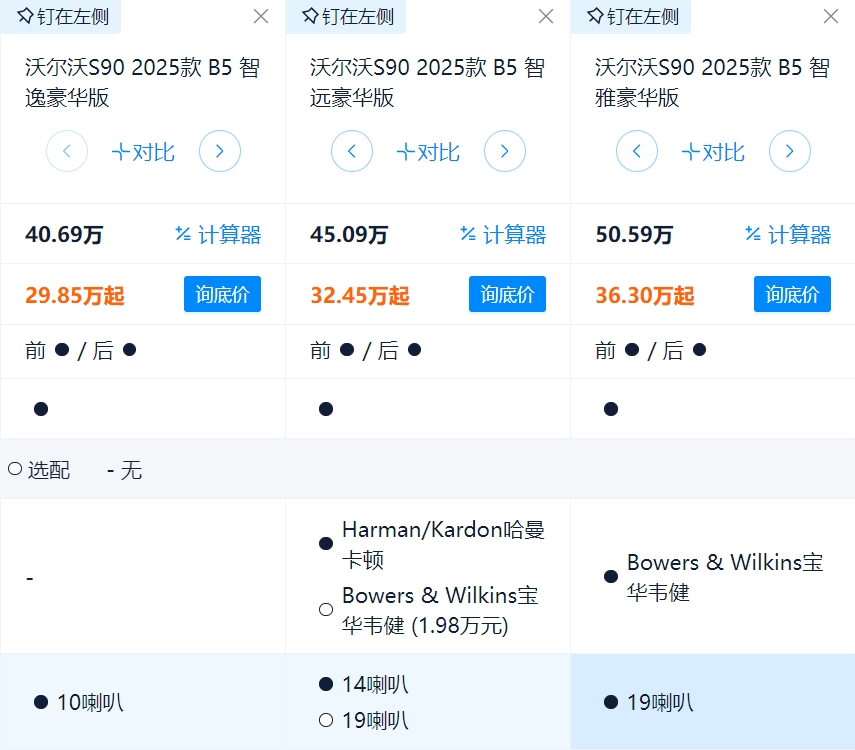Click 询底价 for the 32.45万起 model
Image resolution: width=855 pixels, height=750 pixels.
(x=507, y=294)
